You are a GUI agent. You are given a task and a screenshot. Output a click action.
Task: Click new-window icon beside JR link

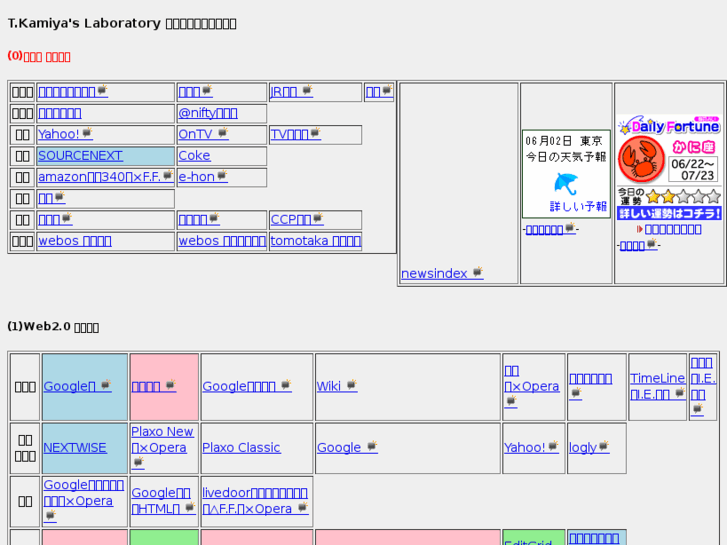pos(307,90)
